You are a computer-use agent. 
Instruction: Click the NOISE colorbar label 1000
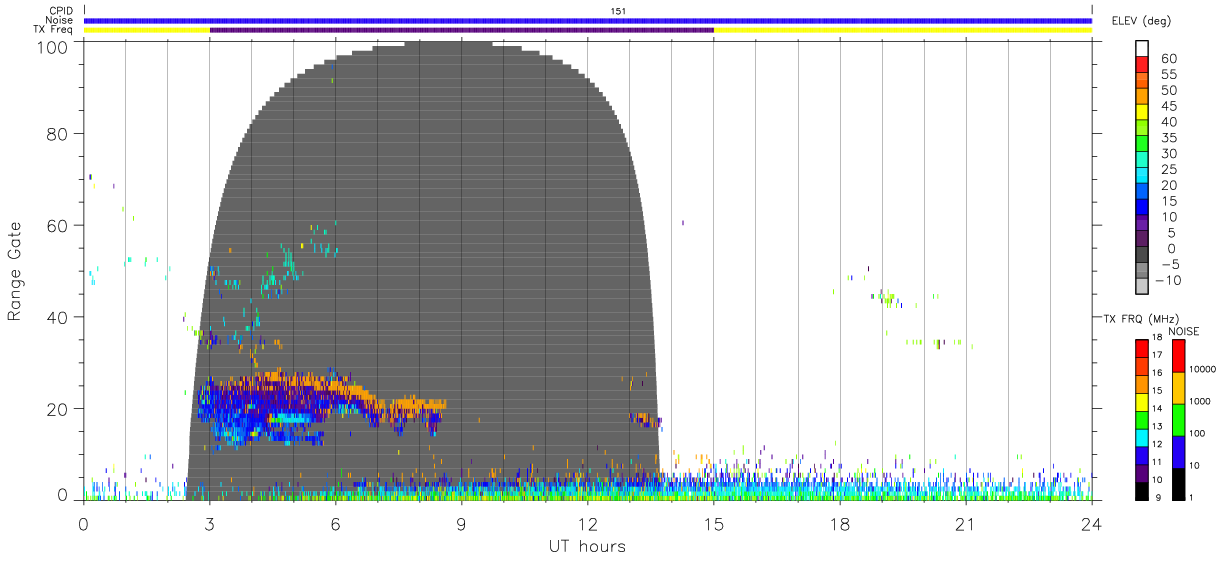click(1200, 401)
